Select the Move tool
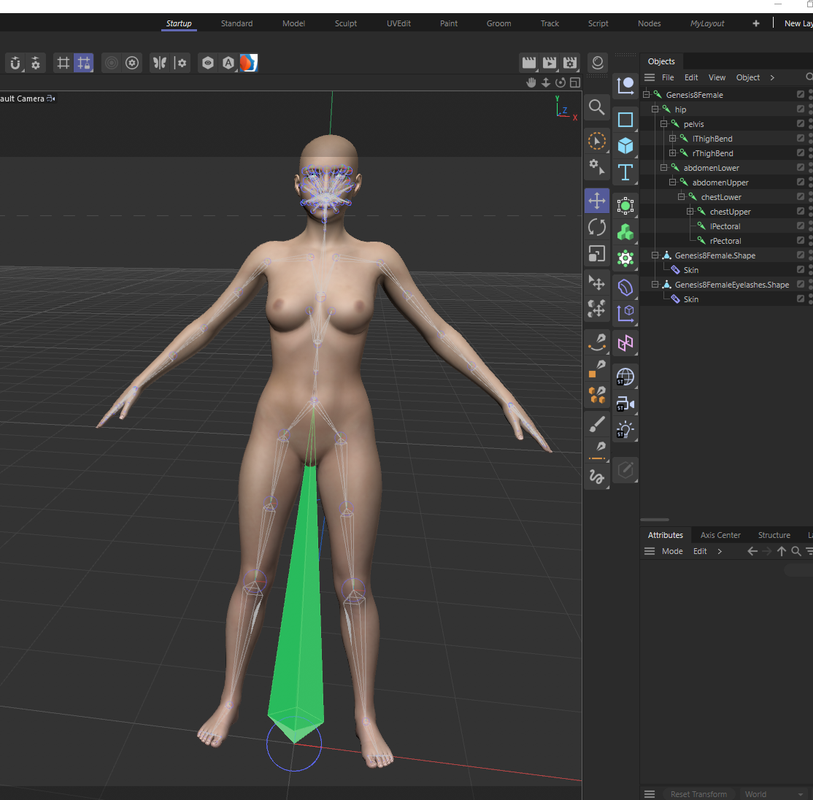 click(x=597, y=201)
